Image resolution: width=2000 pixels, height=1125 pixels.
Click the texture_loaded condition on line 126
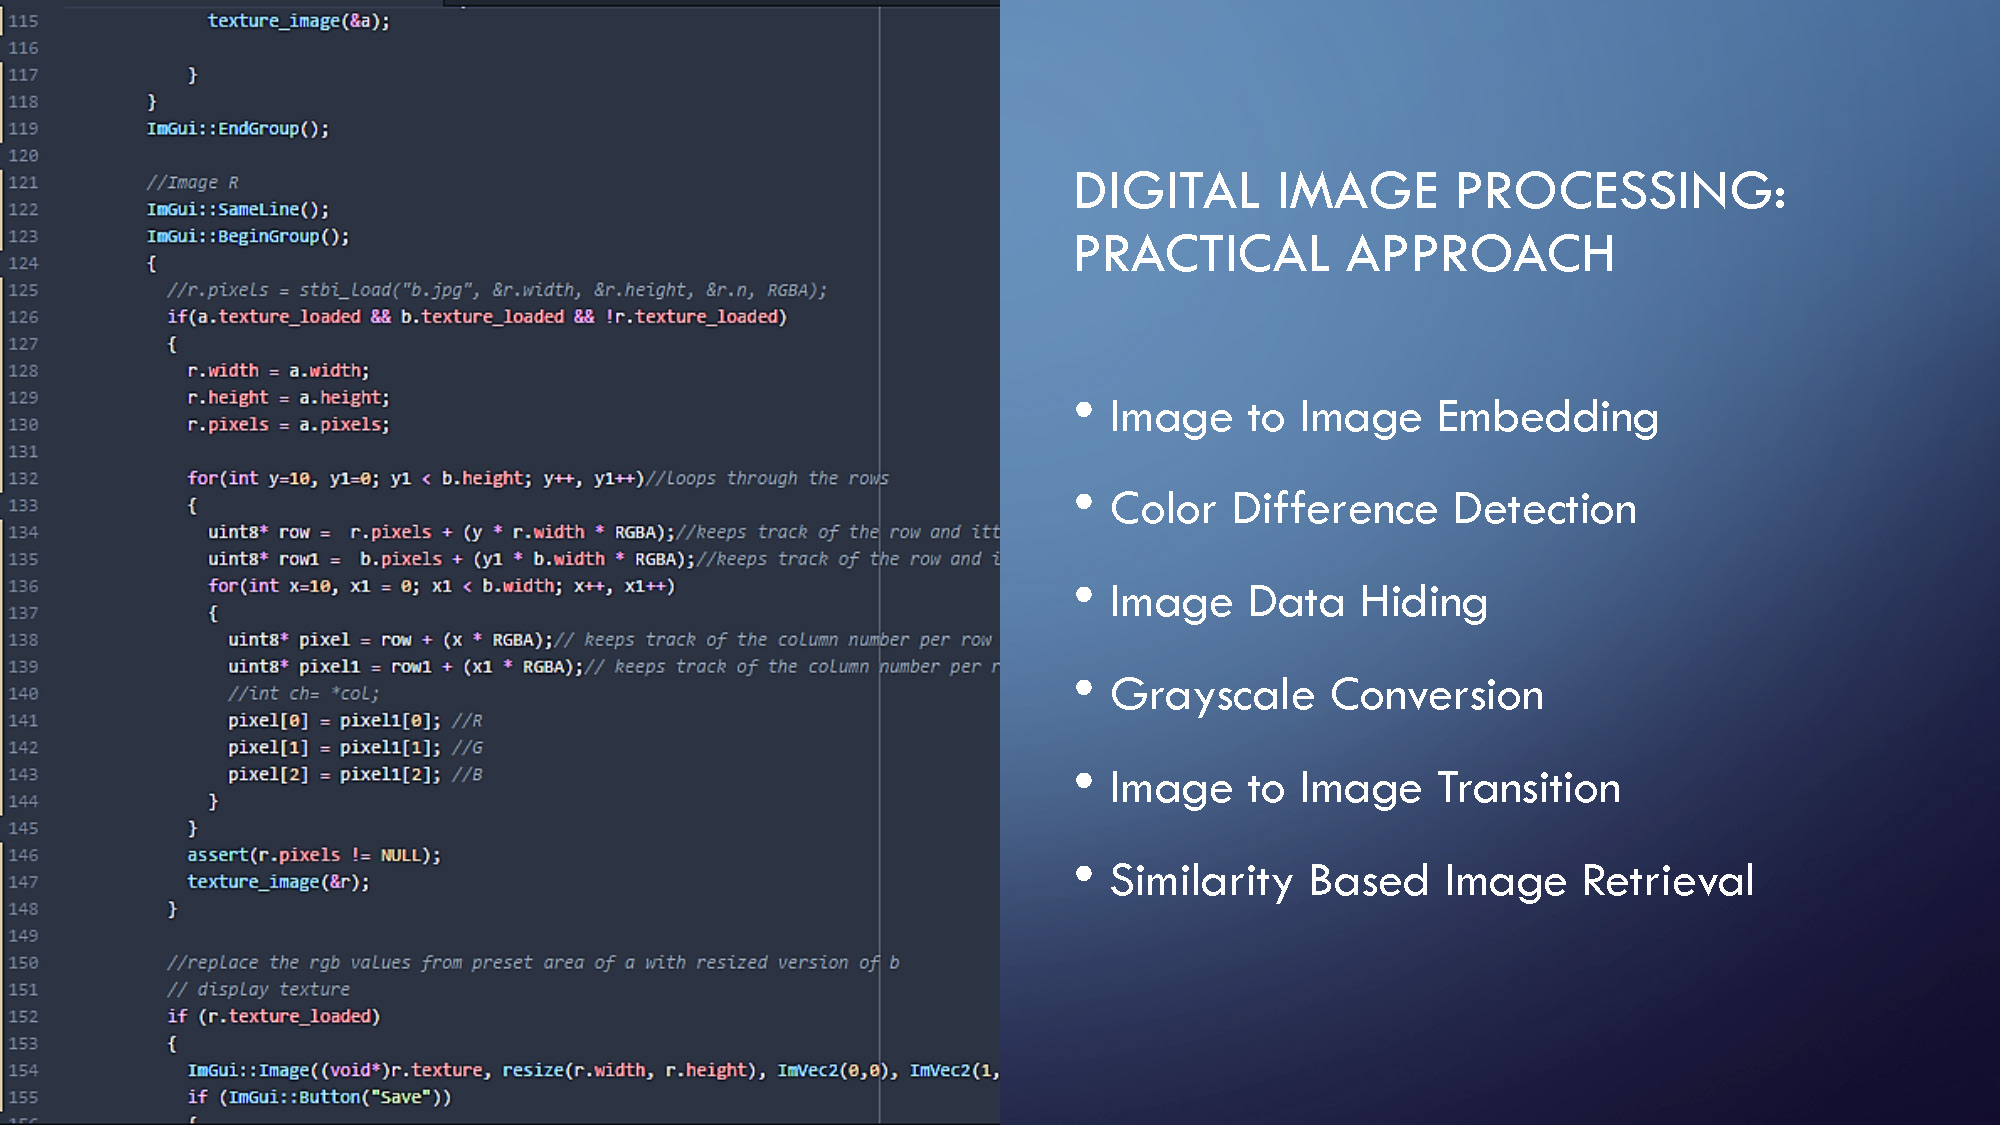coord(480,316)
